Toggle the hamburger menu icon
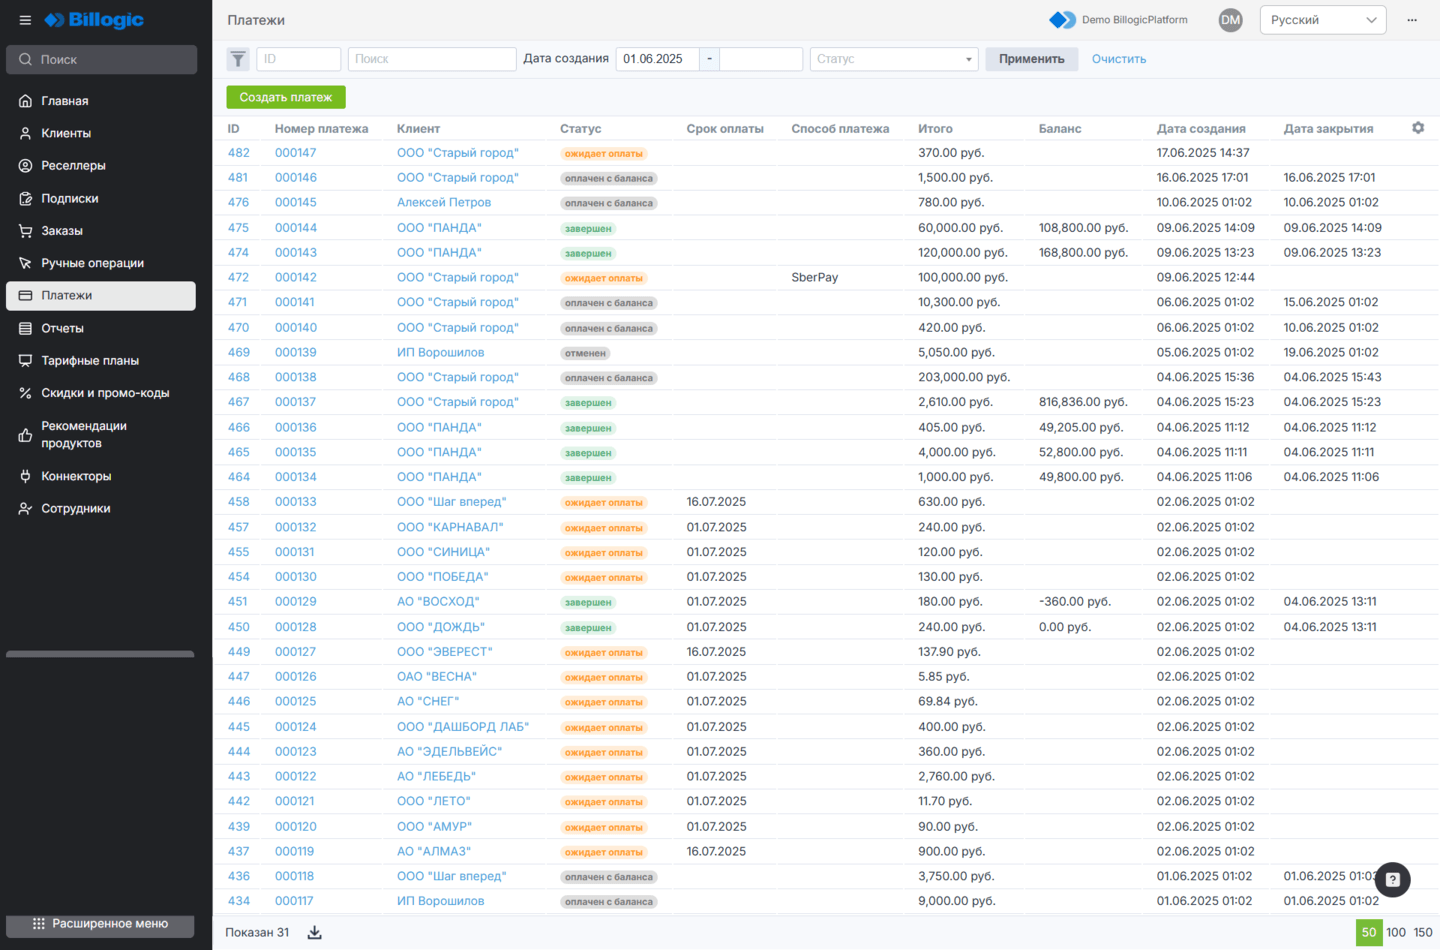The image size is (1440, 950). coord(25,20)
